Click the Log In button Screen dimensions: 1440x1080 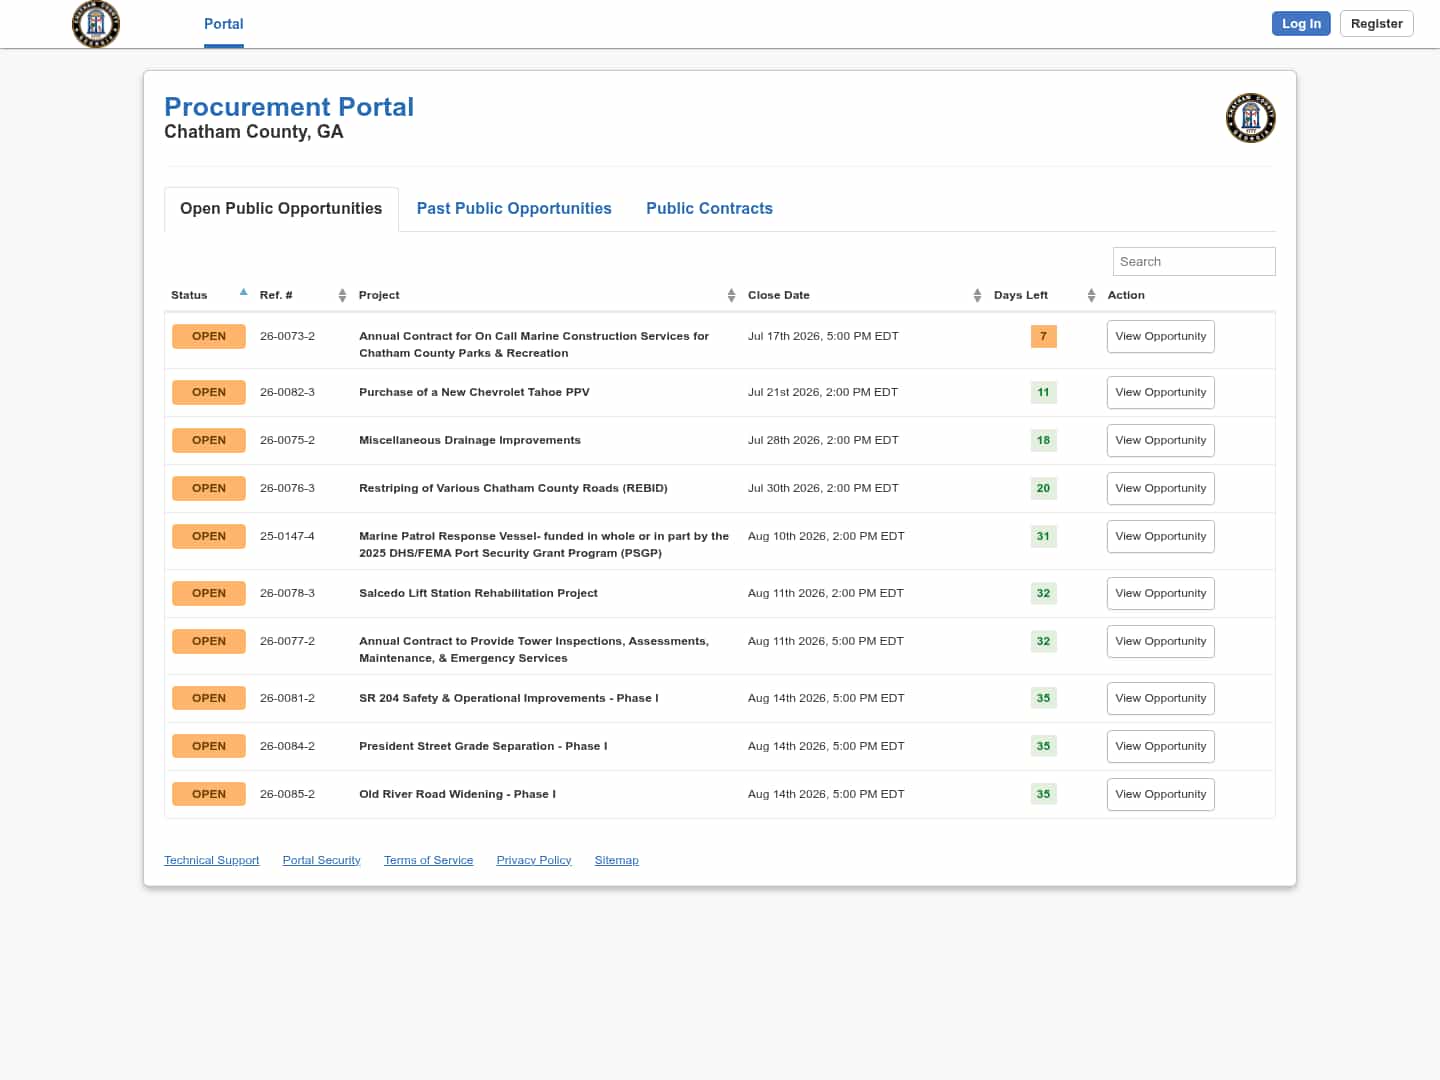1301,23
